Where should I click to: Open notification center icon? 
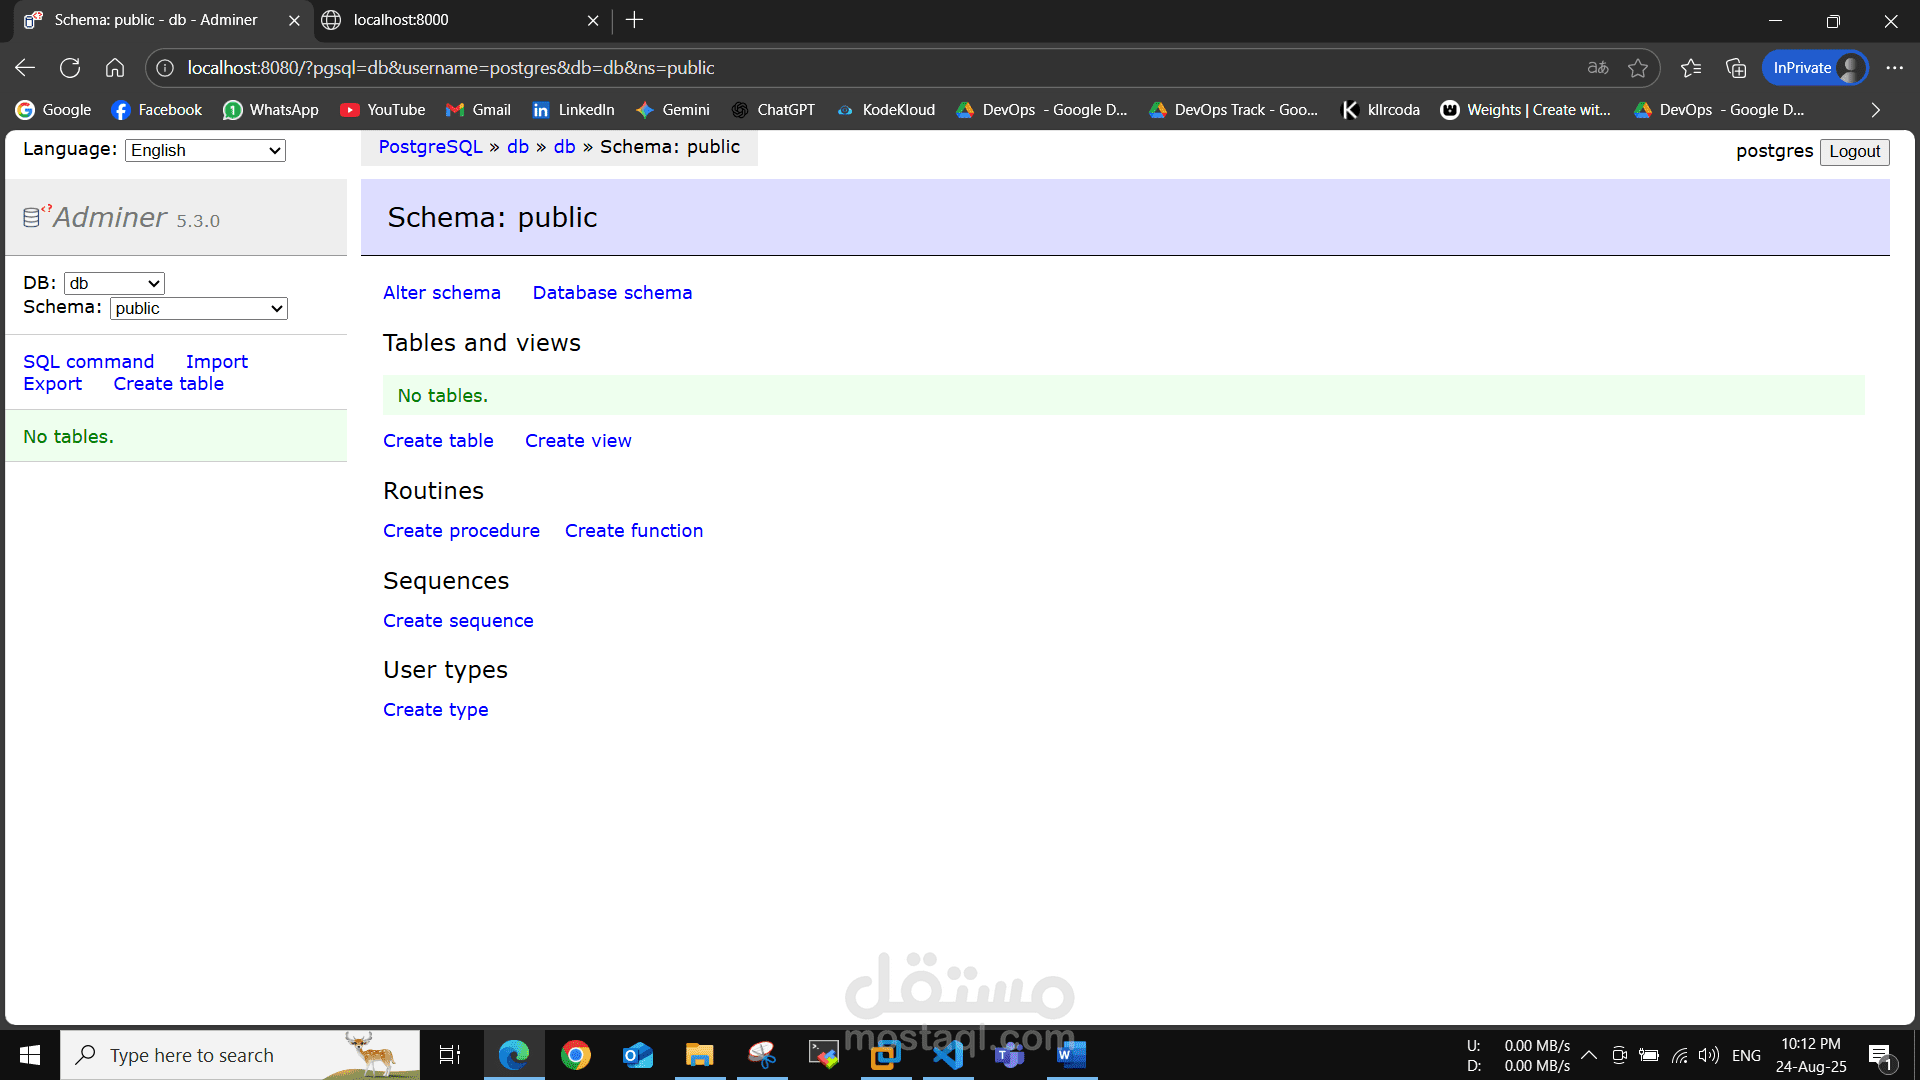tap(1880, 1055)
